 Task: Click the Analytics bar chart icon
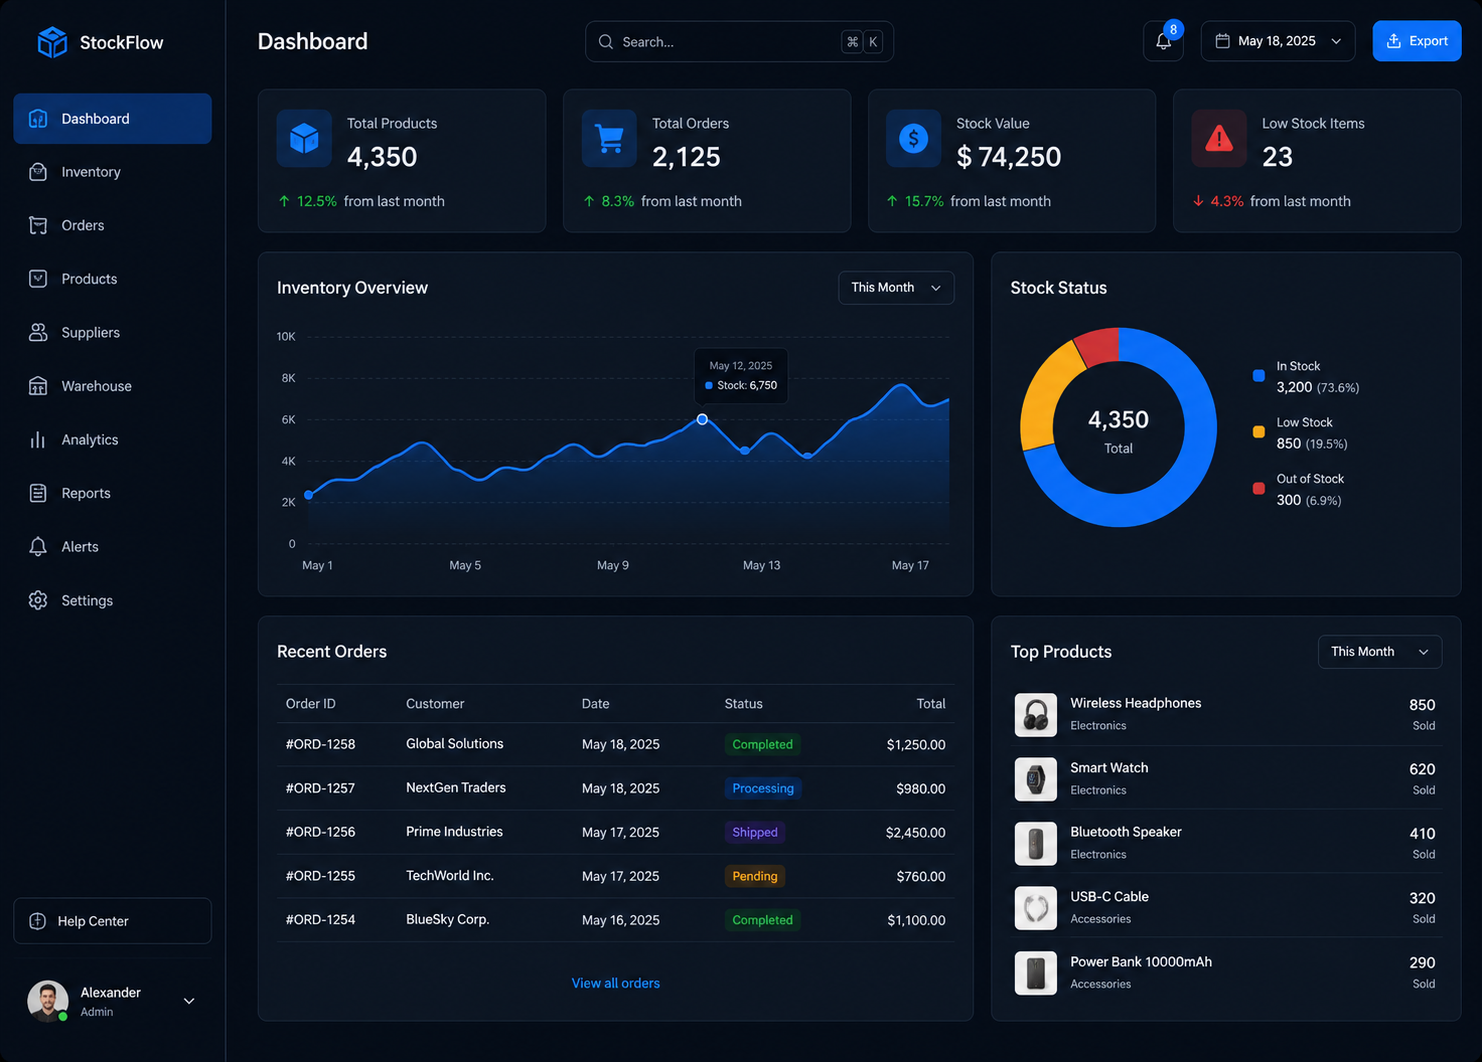(38, 440)
